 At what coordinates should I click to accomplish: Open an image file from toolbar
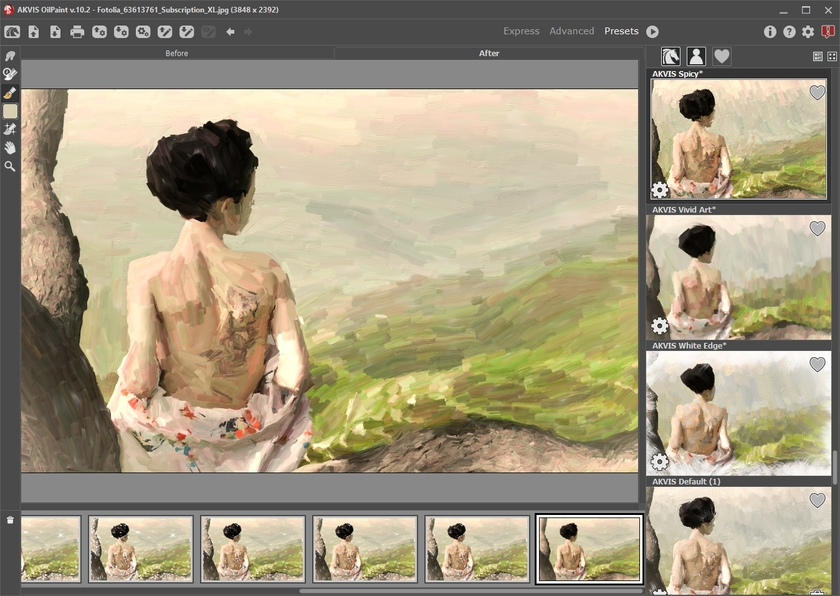click(x=34, y=32)
